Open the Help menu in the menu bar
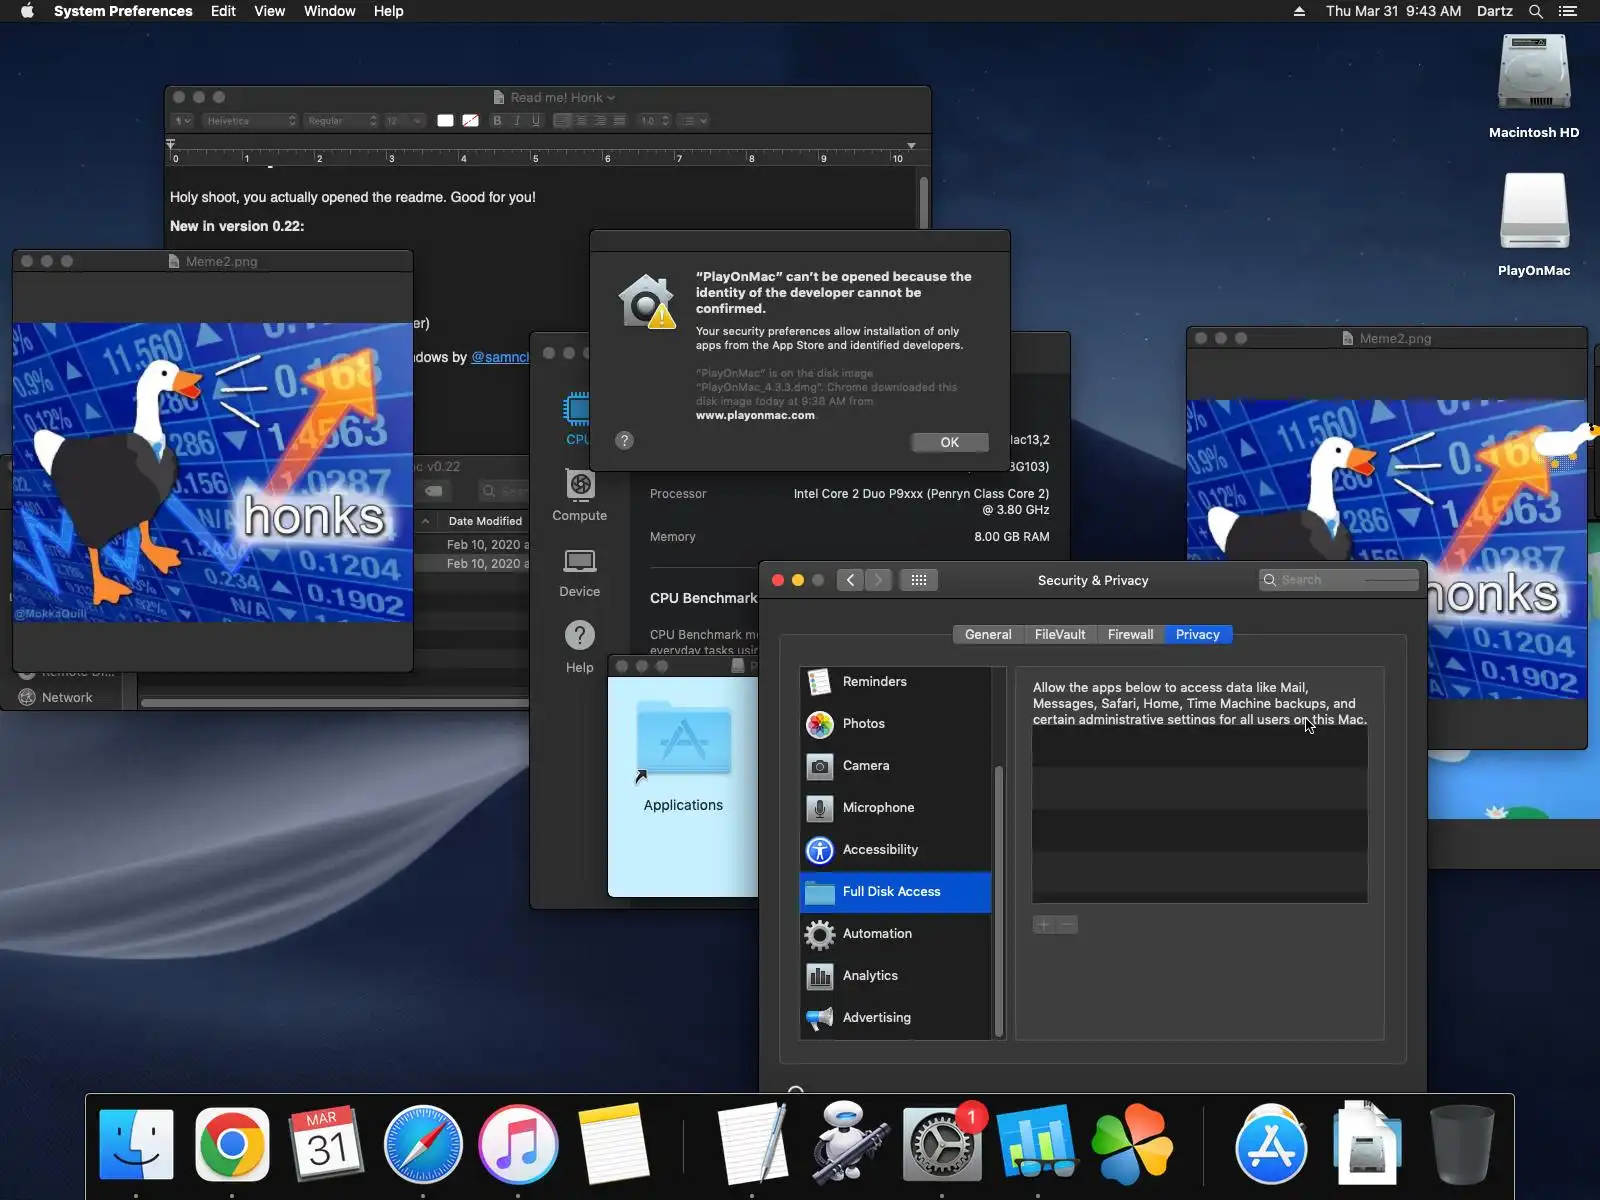The width and height of the screenshot is (1600, 1200). click(x=389, y=11)
